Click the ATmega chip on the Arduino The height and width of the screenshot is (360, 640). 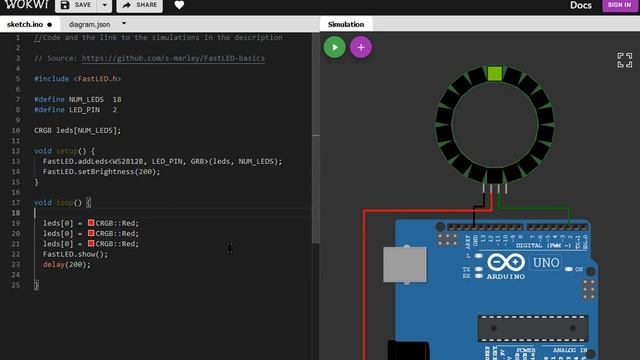coord(533,328)
